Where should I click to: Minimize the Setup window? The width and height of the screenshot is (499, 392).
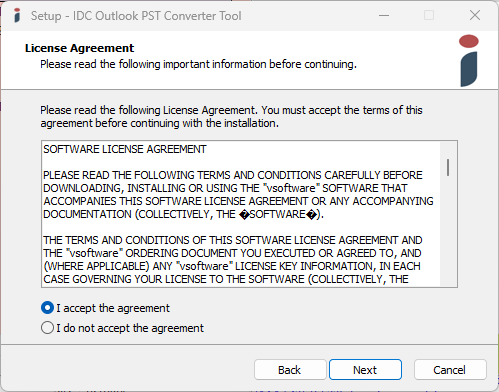click(384, 15)
